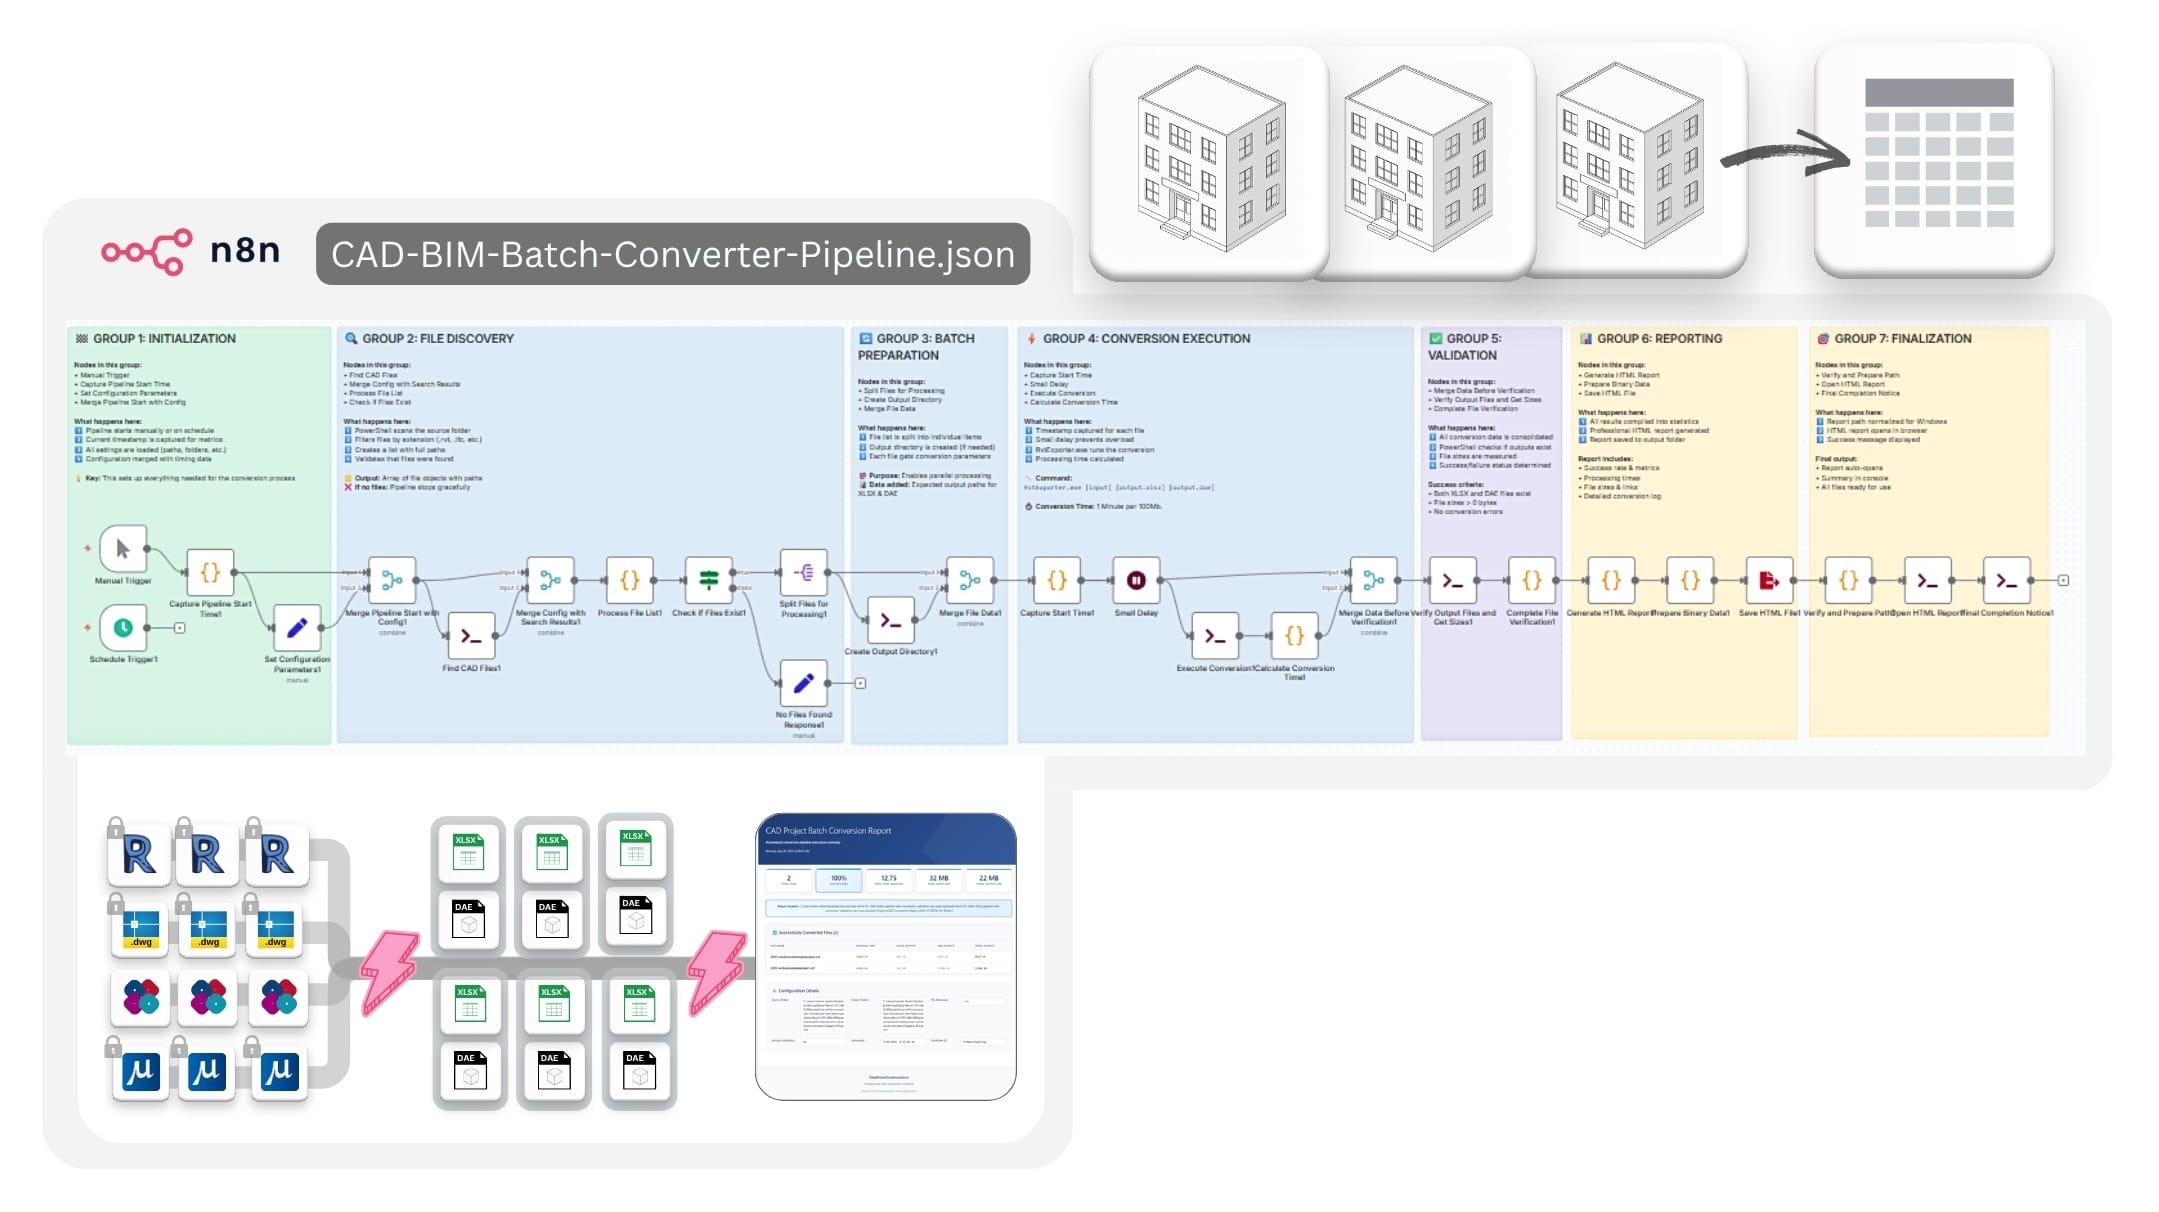
Task: Select the Schedule Trigger1 clock node
Action: [123, 628]
